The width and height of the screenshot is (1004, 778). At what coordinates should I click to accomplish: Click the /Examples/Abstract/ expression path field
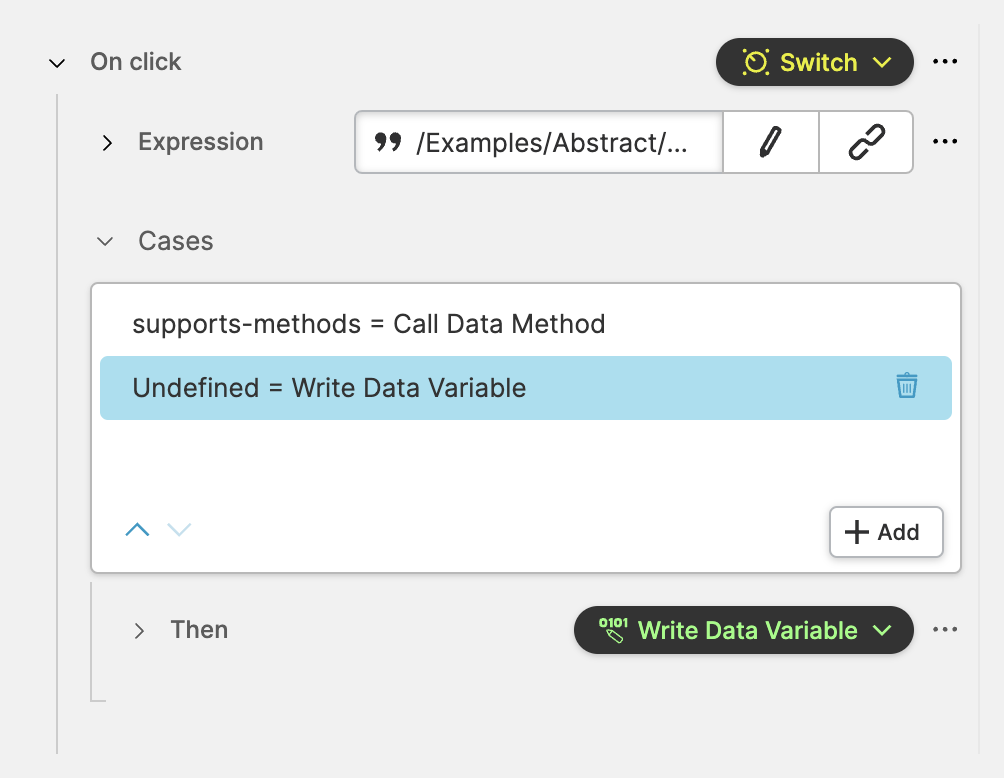[551, 142]
